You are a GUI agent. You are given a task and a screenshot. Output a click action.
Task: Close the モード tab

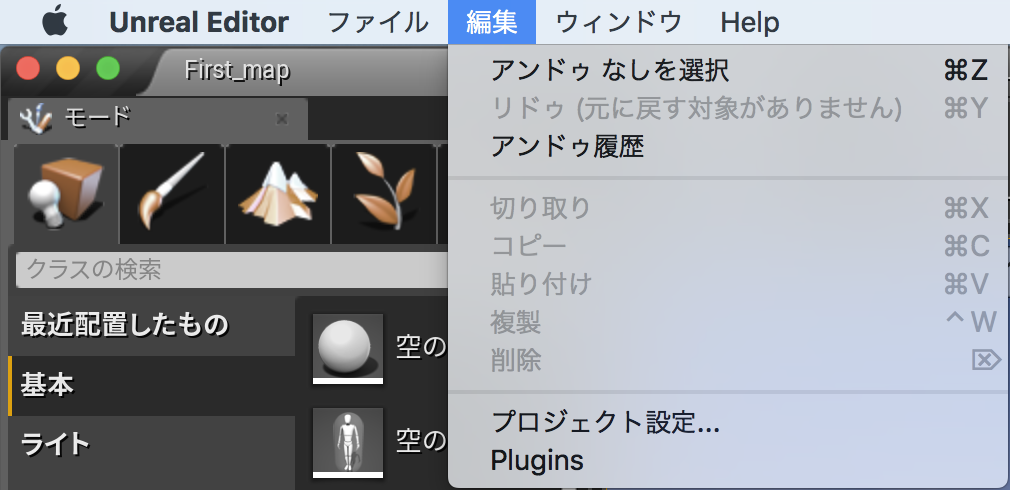281,118
